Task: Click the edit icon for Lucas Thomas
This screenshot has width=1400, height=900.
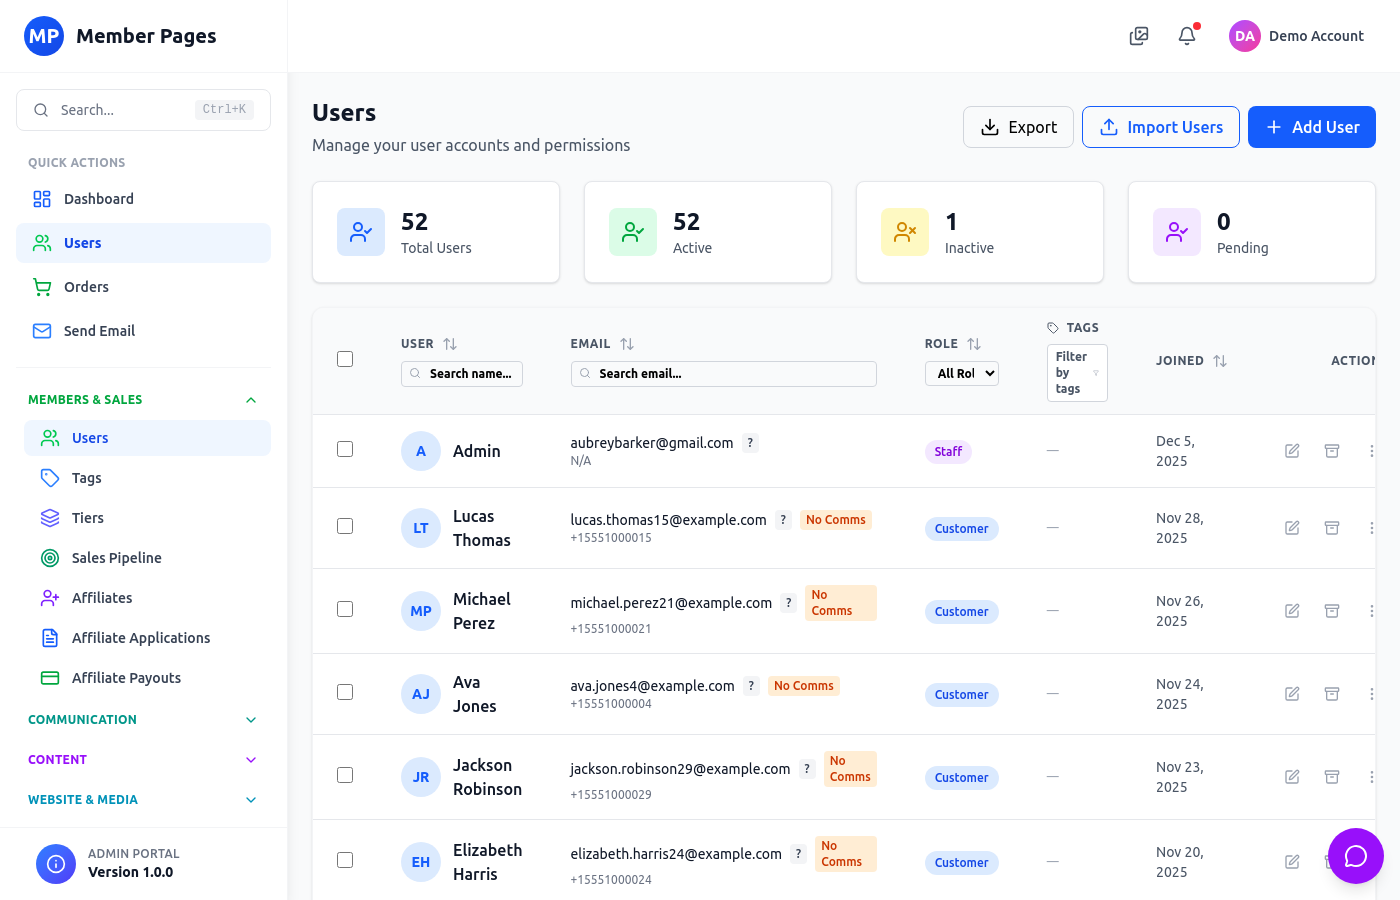Action: pyautogui.click(x=1292, y=528)
